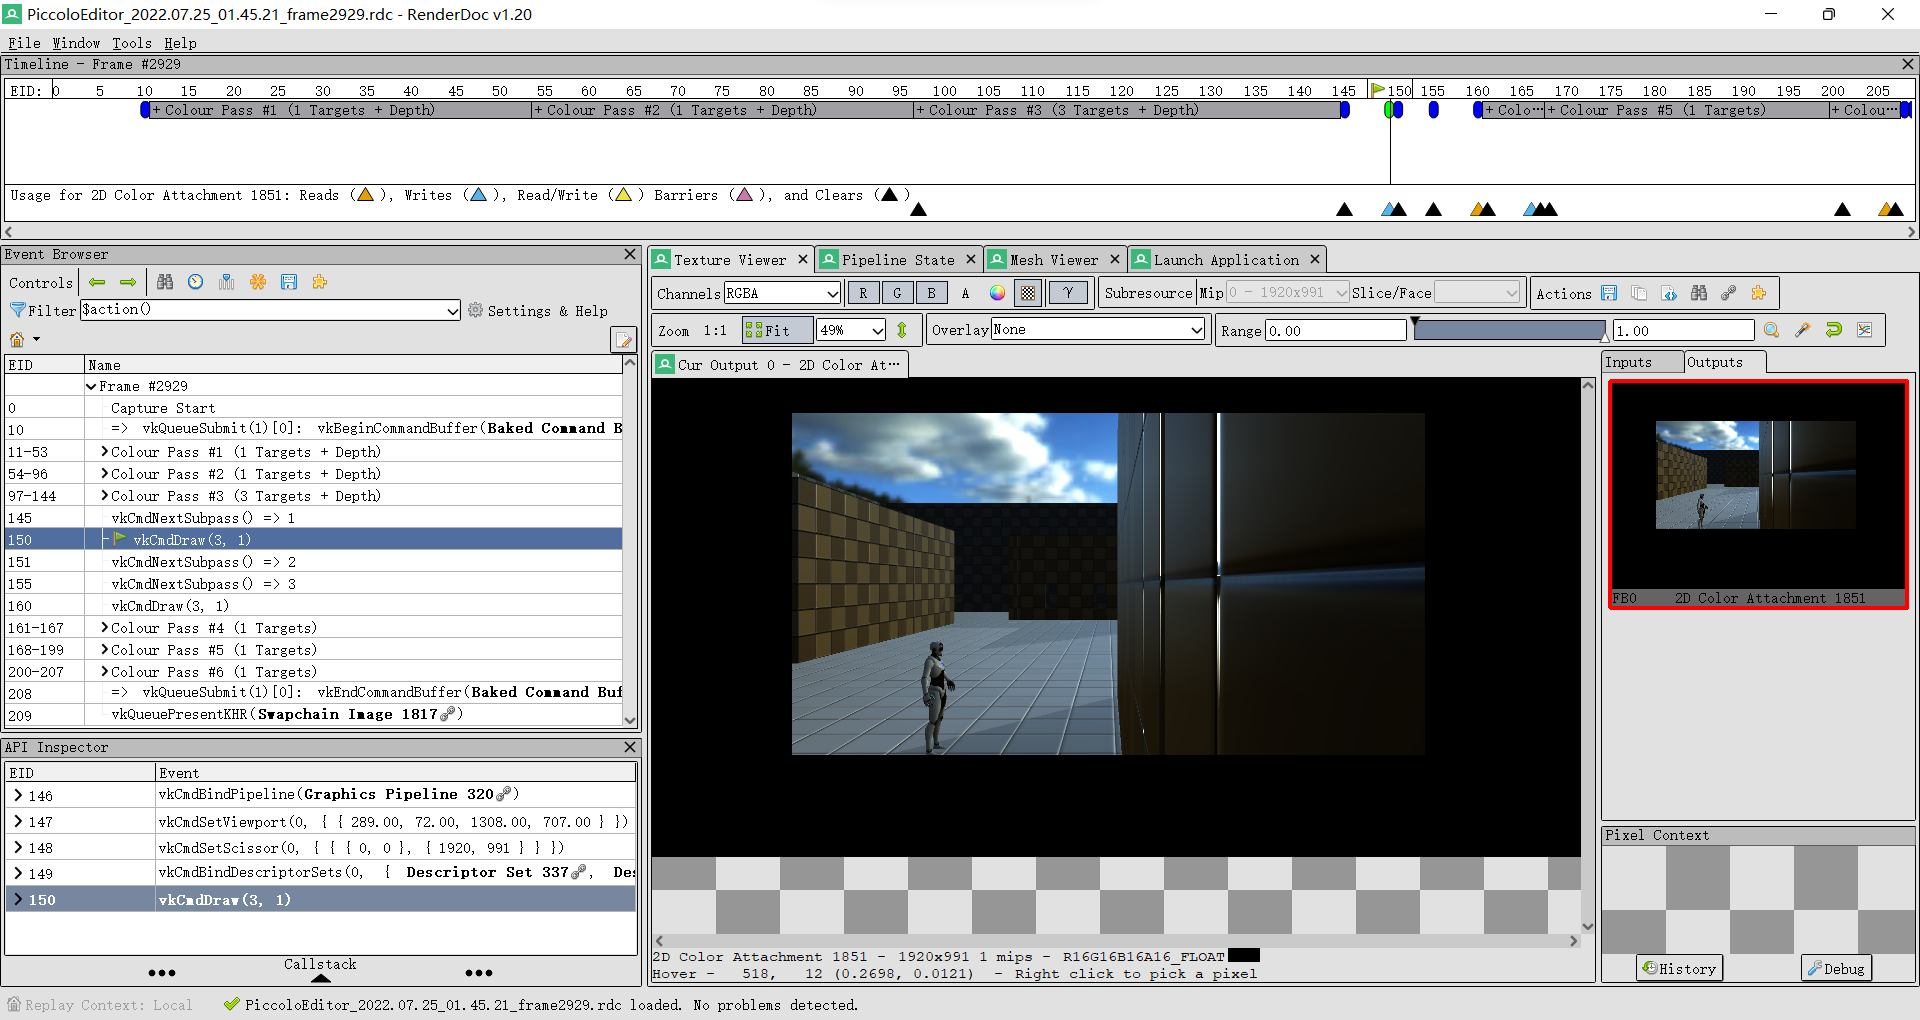This screenshot has width=1920, height=1020.
Task: Open the File menu
Action: (24, 43)
